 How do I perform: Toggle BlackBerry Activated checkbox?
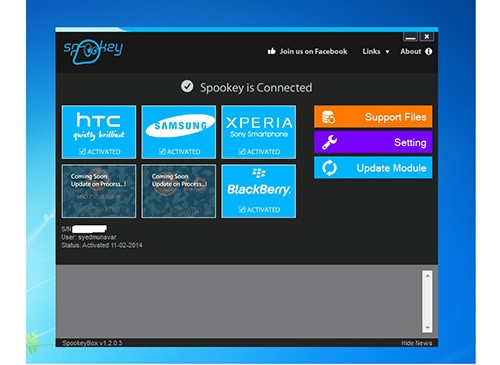point(242,210)
